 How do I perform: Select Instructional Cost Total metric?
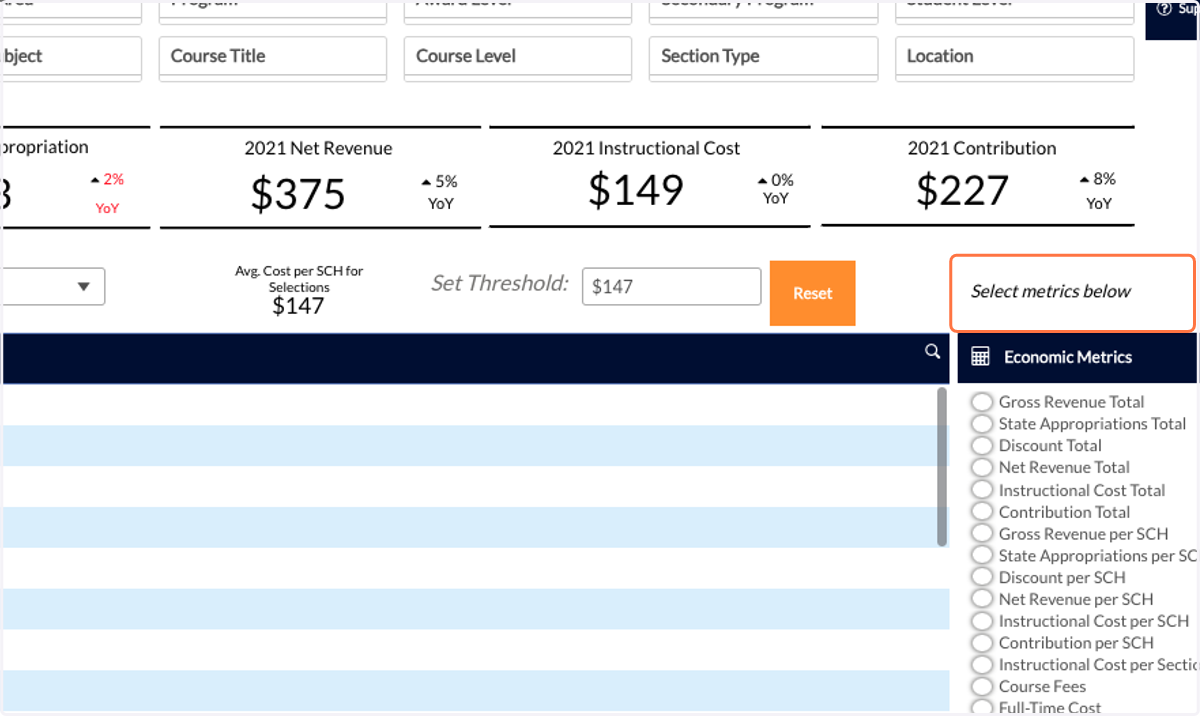[982, 490]
